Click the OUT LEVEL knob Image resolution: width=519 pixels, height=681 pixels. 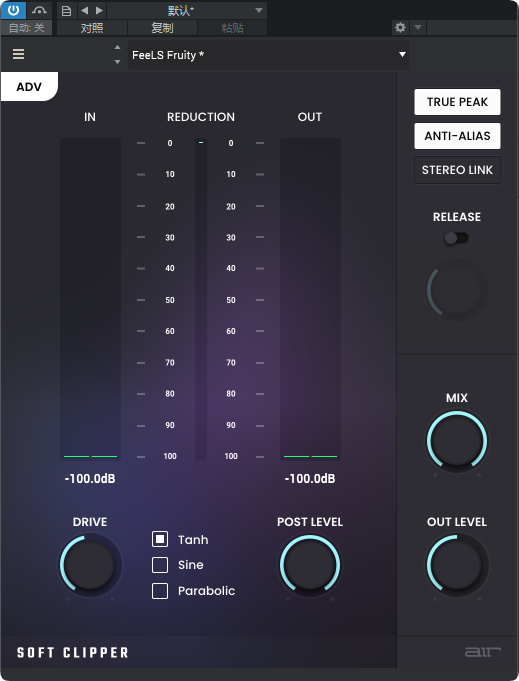pyautogui.click(x=457, y=565)
